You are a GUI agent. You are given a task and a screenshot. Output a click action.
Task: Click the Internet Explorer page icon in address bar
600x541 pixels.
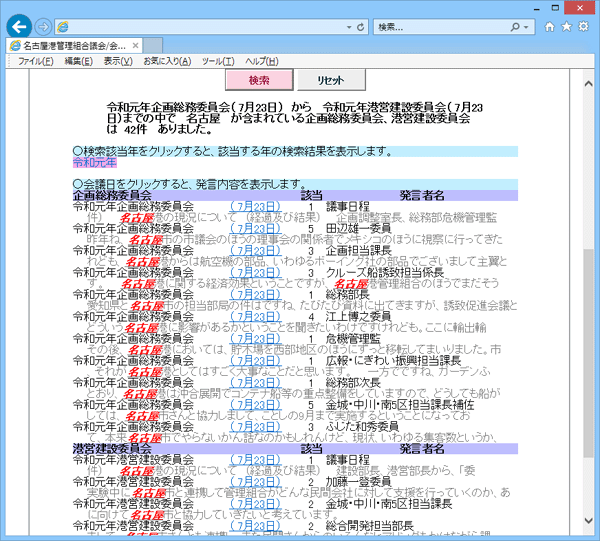pyautogui.click(x=63, y=27)
